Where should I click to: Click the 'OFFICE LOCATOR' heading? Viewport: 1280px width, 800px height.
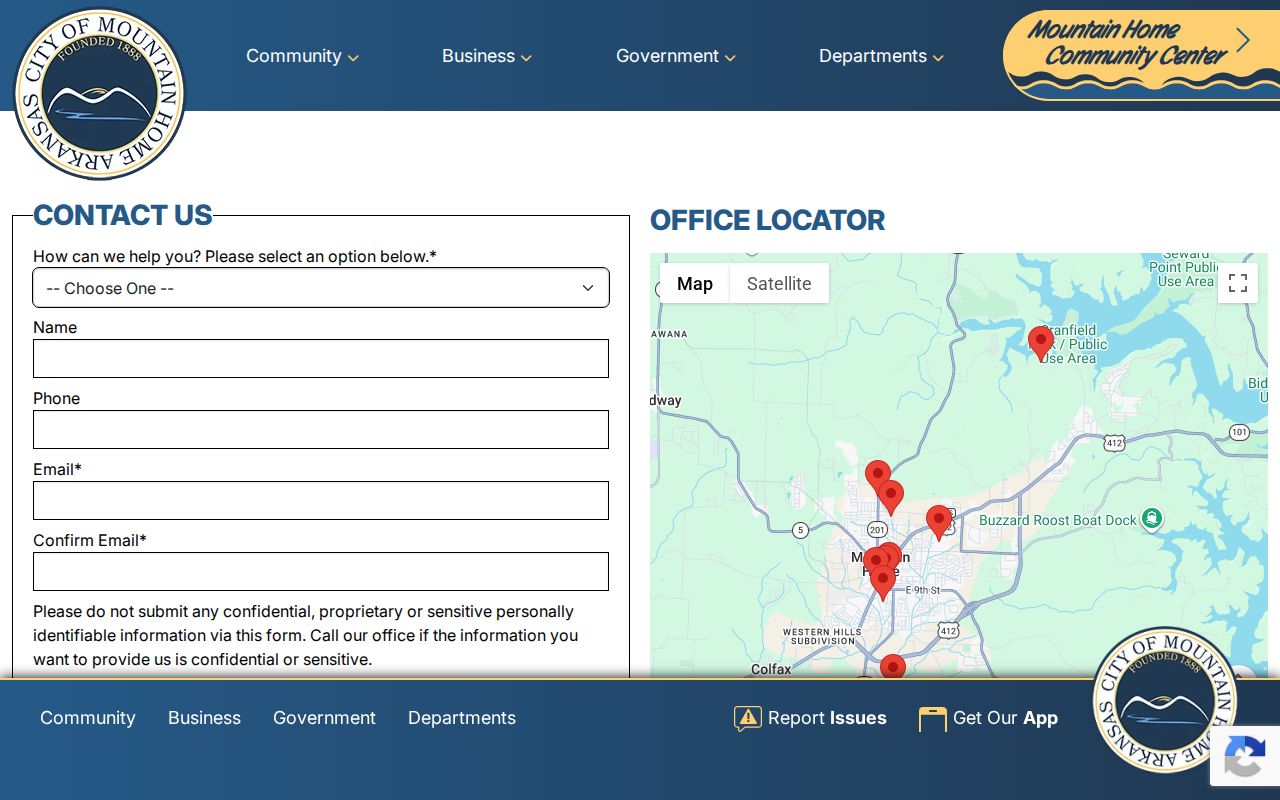click(x=768, y=220)
